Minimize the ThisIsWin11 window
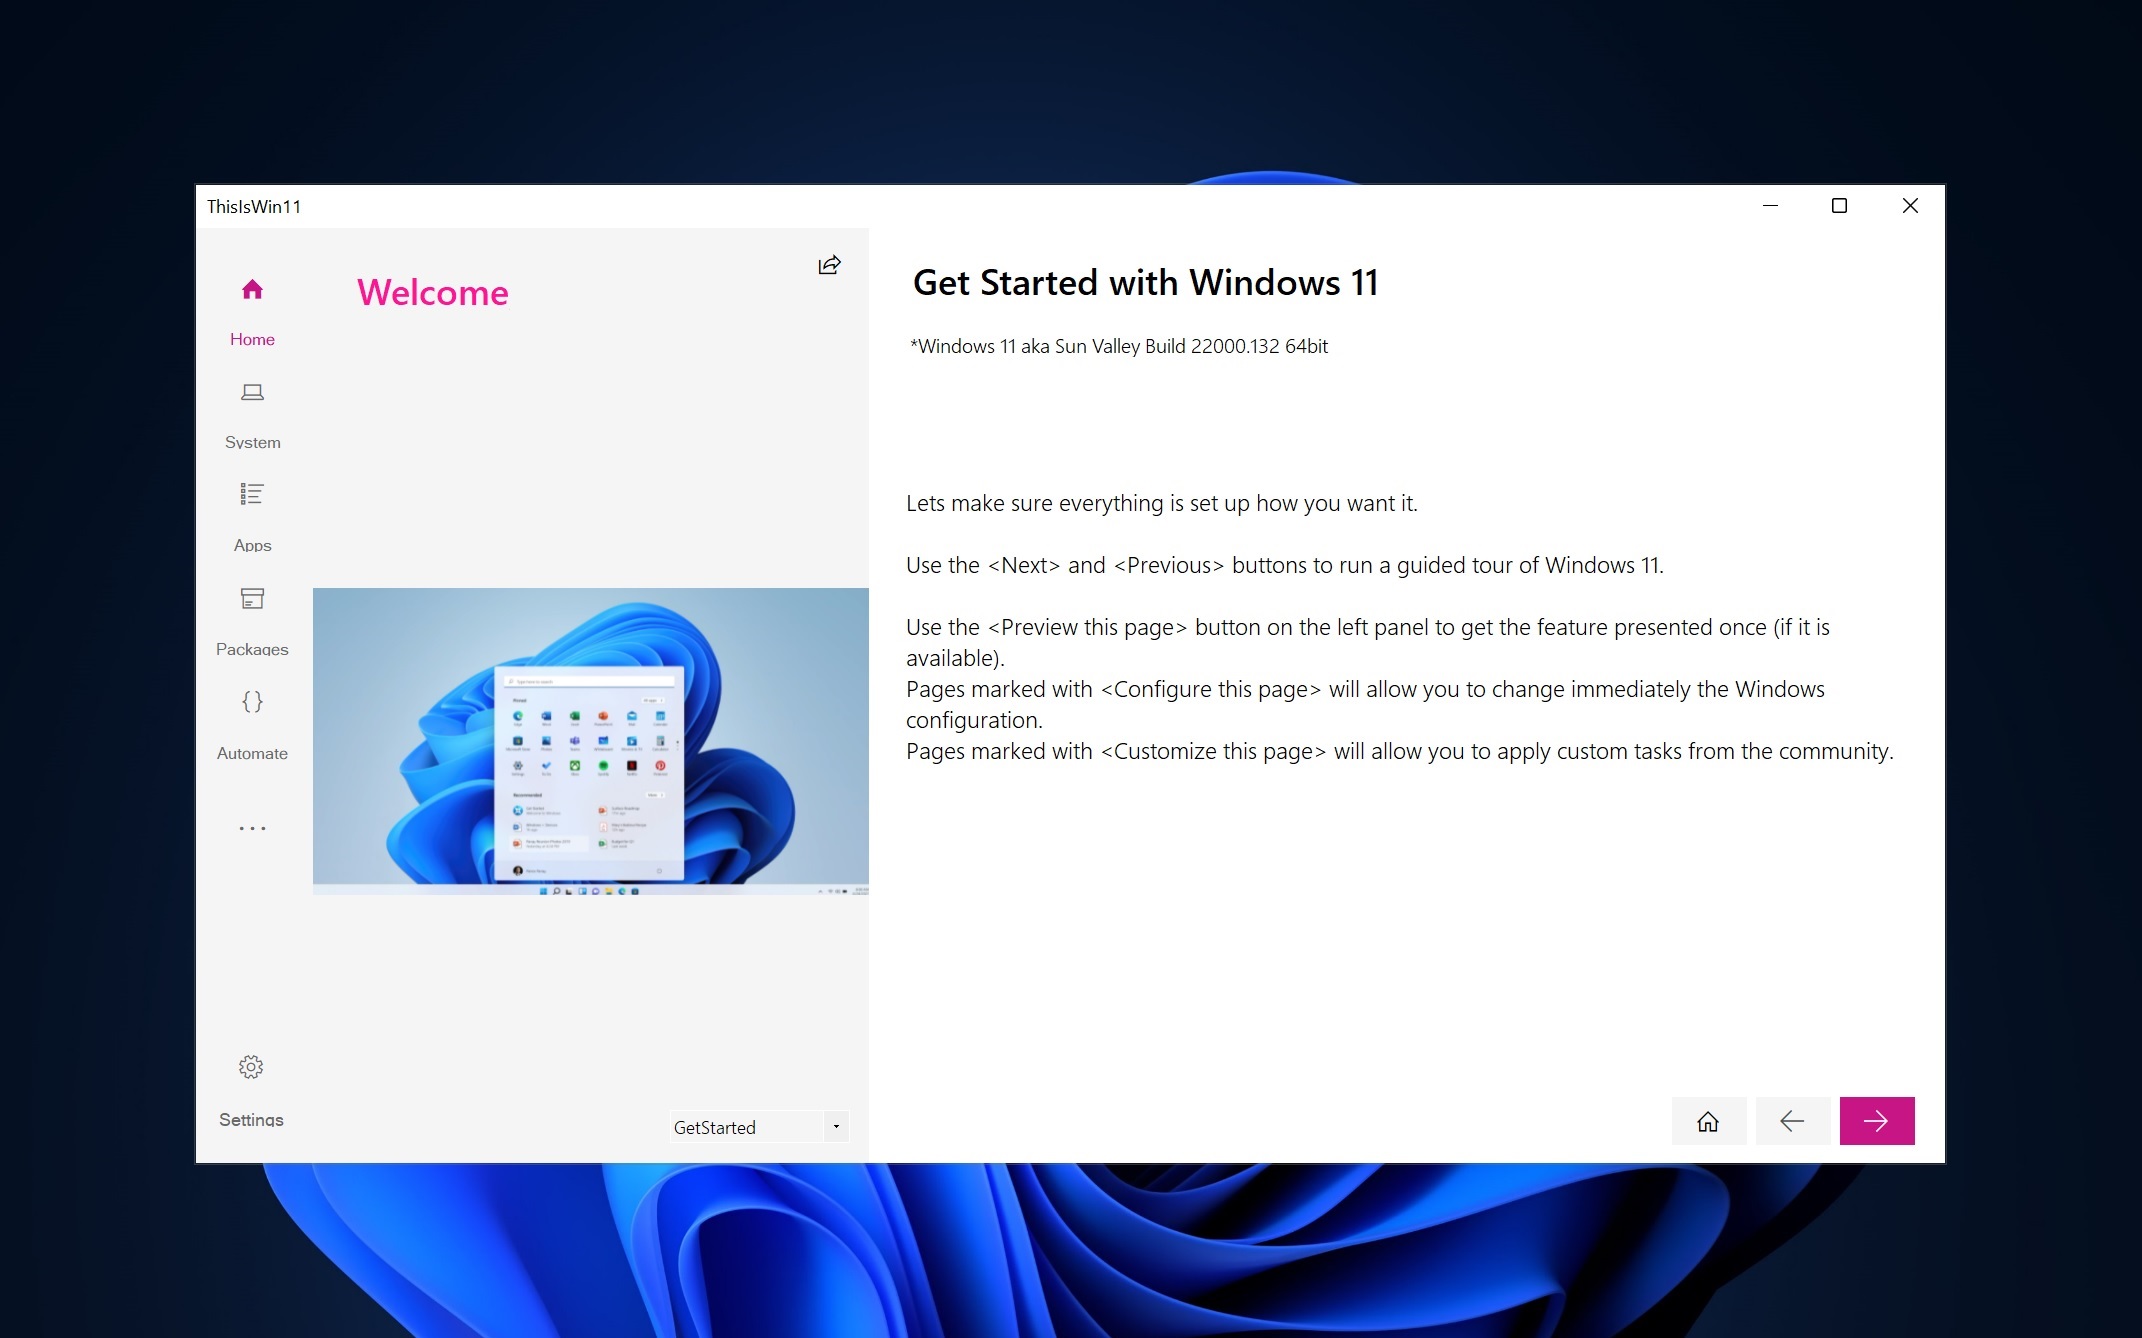This screenshot has height=1338, width=2142. click(1770, 206)
